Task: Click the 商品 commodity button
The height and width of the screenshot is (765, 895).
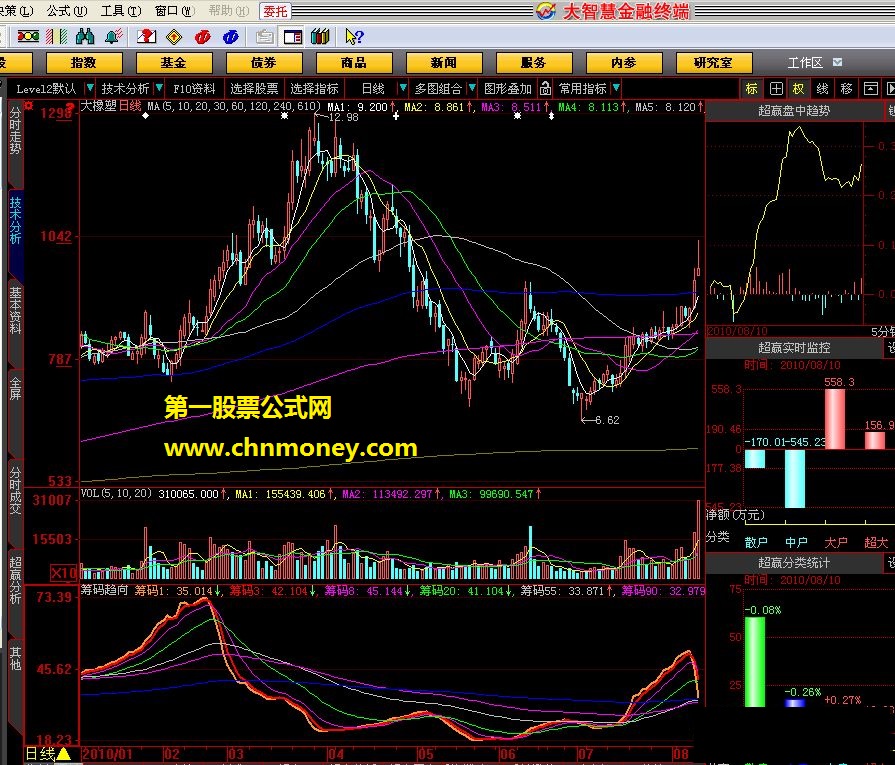Action: point(354,62)
